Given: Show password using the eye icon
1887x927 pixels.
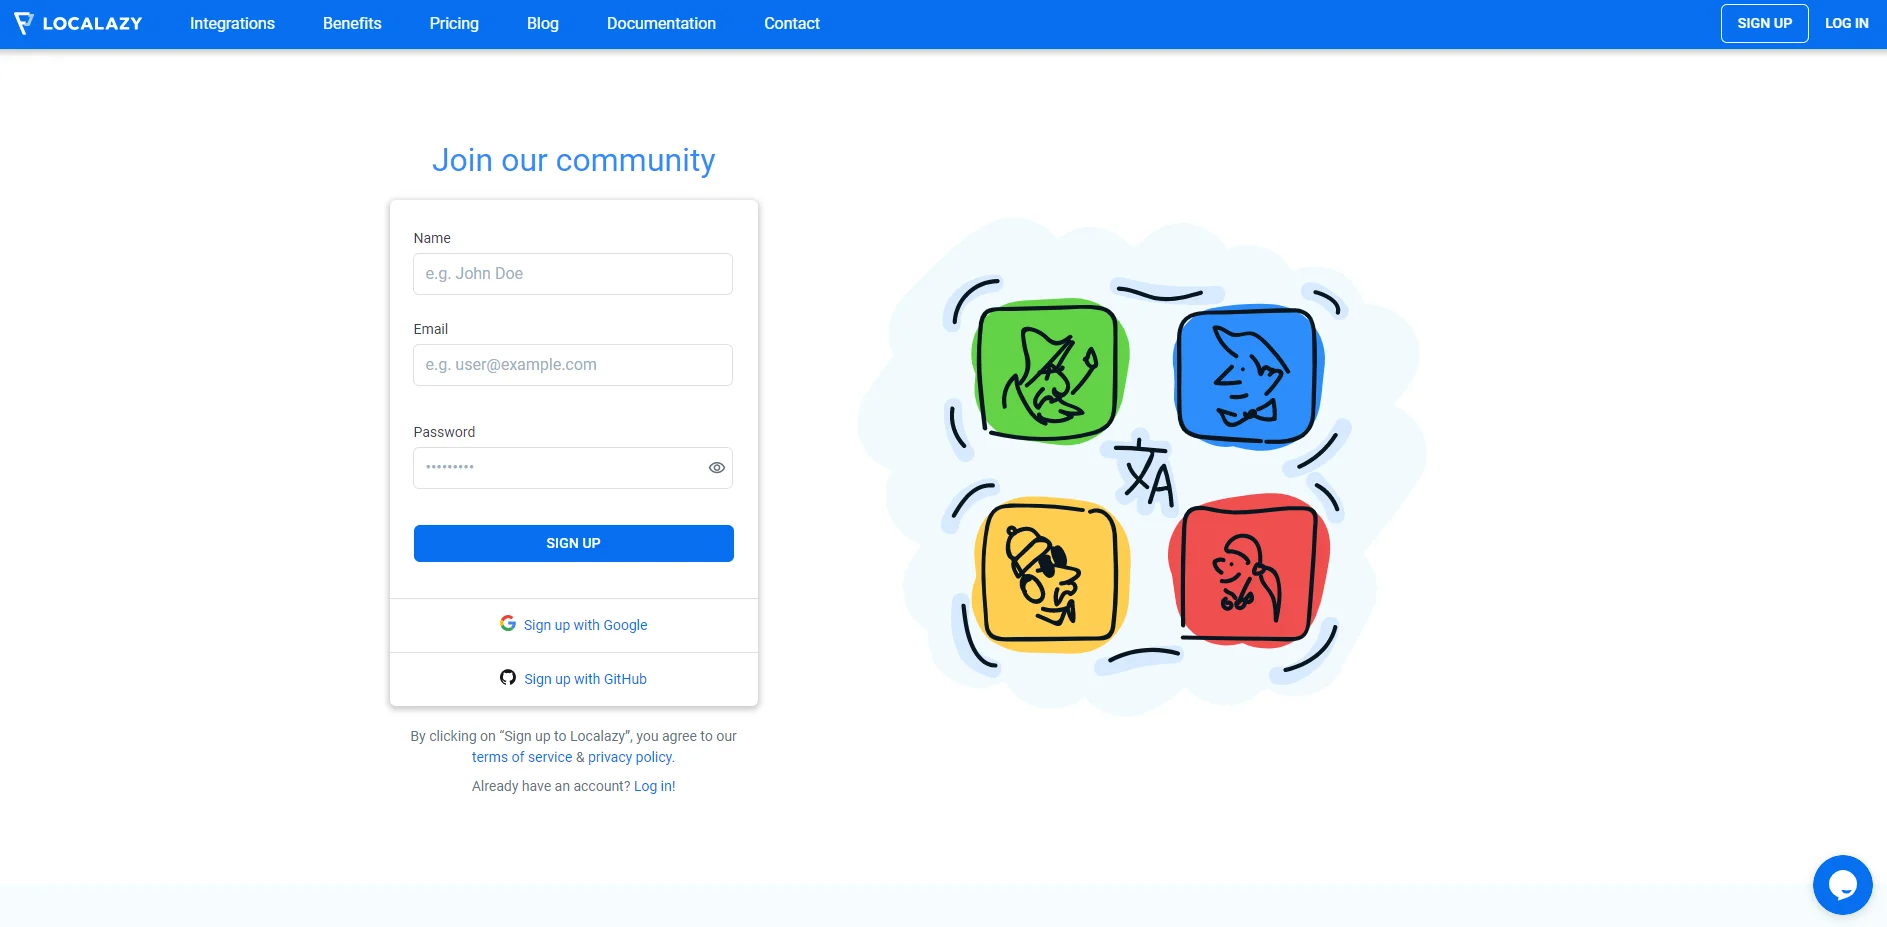Looking at the screenshot, I should click(x=716, y=468).
